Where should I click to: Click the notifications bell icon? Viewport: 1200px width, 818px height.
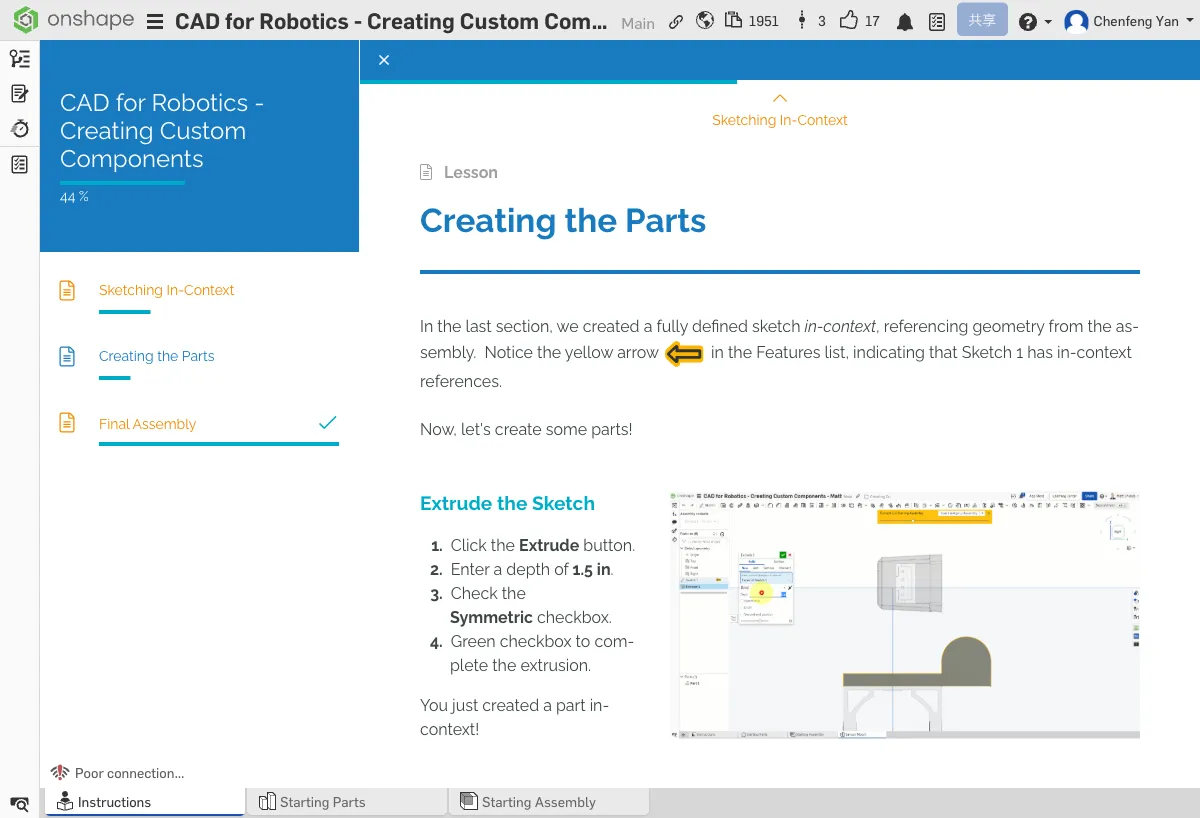pos(905,21)
